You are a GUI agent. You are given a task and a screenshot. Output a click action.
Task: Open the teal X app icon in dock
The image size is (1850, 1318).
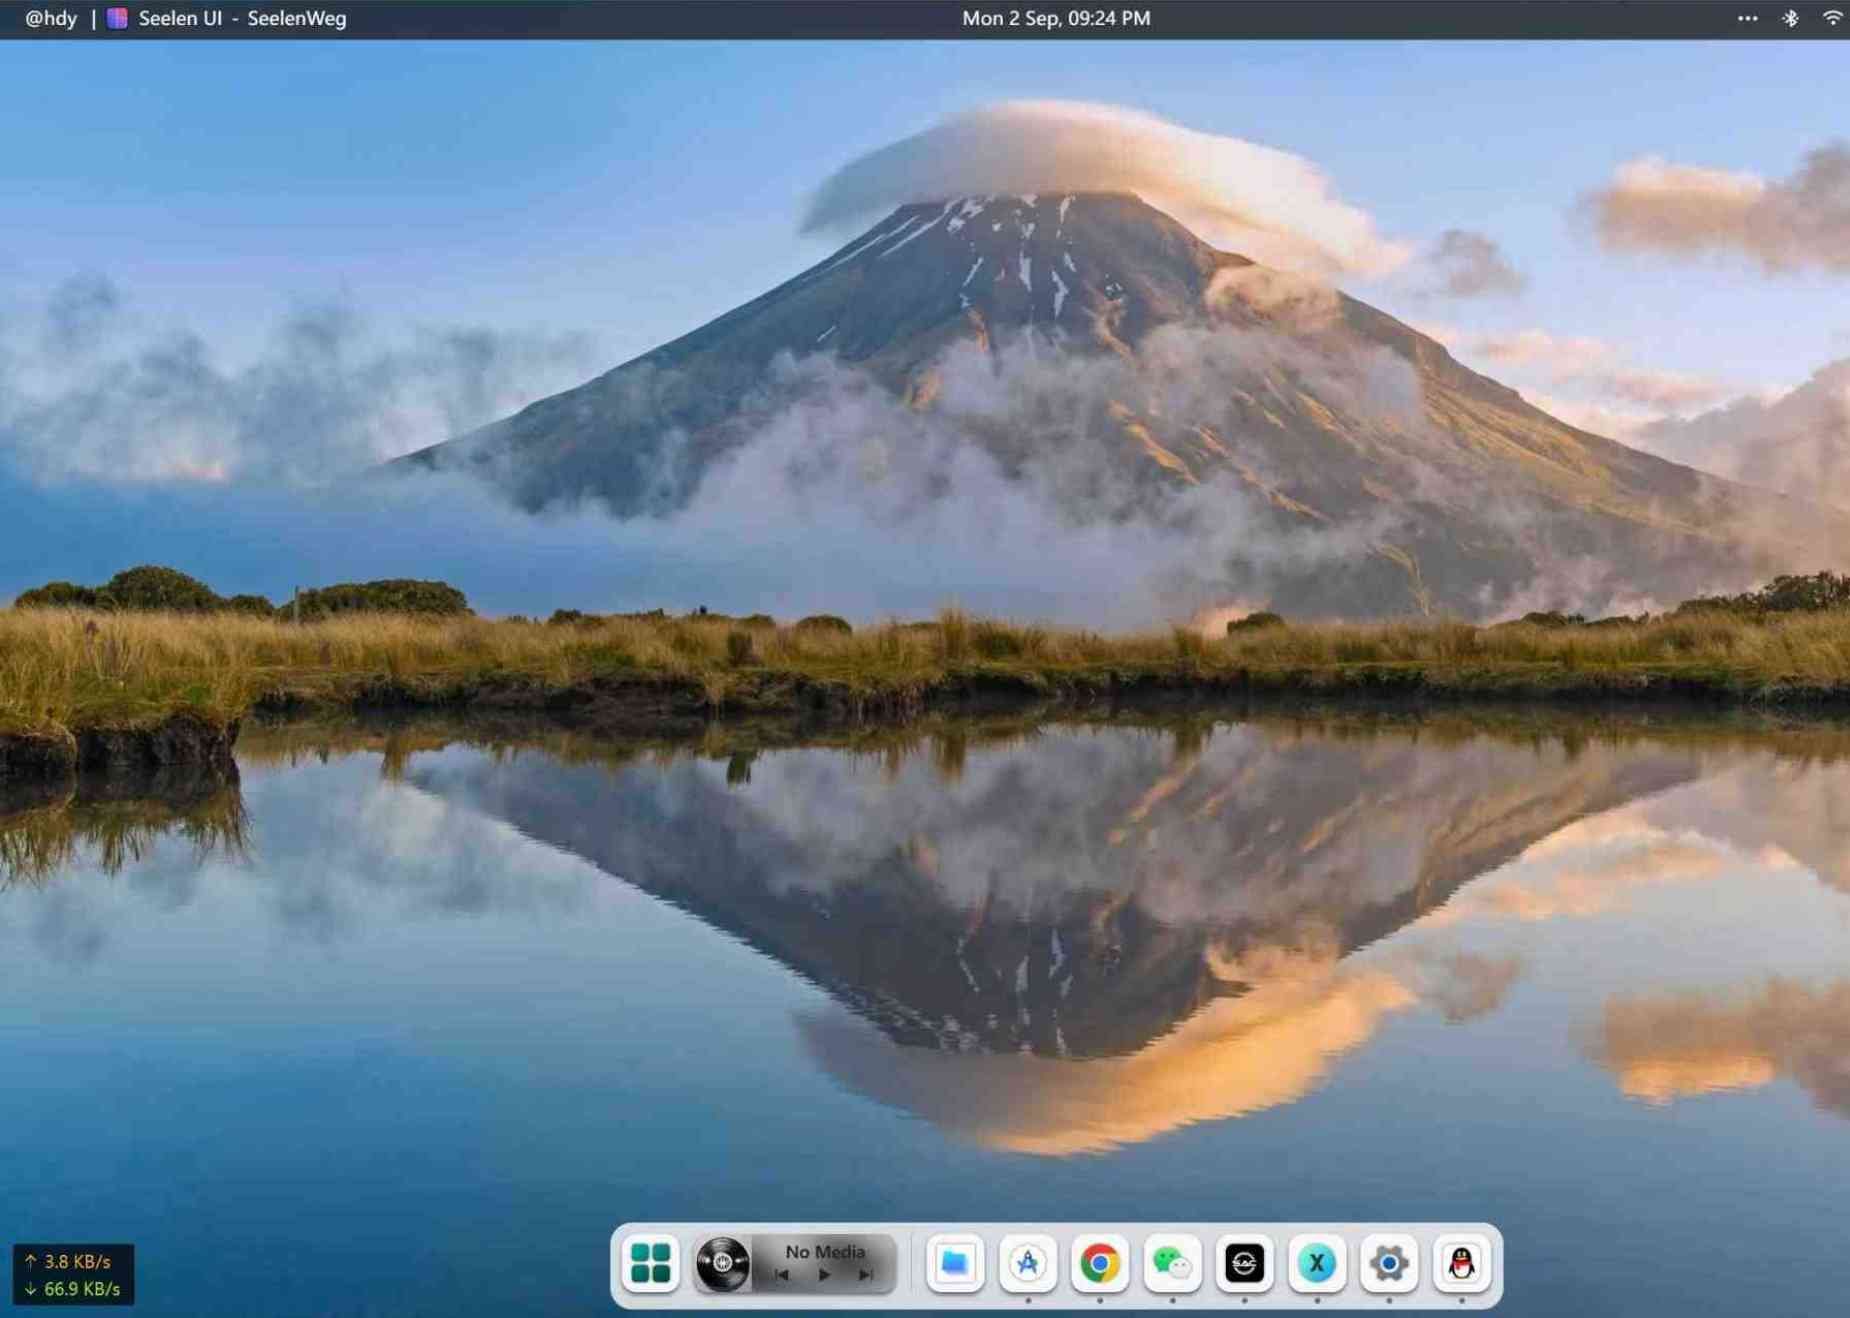tap(1317, 1263)
